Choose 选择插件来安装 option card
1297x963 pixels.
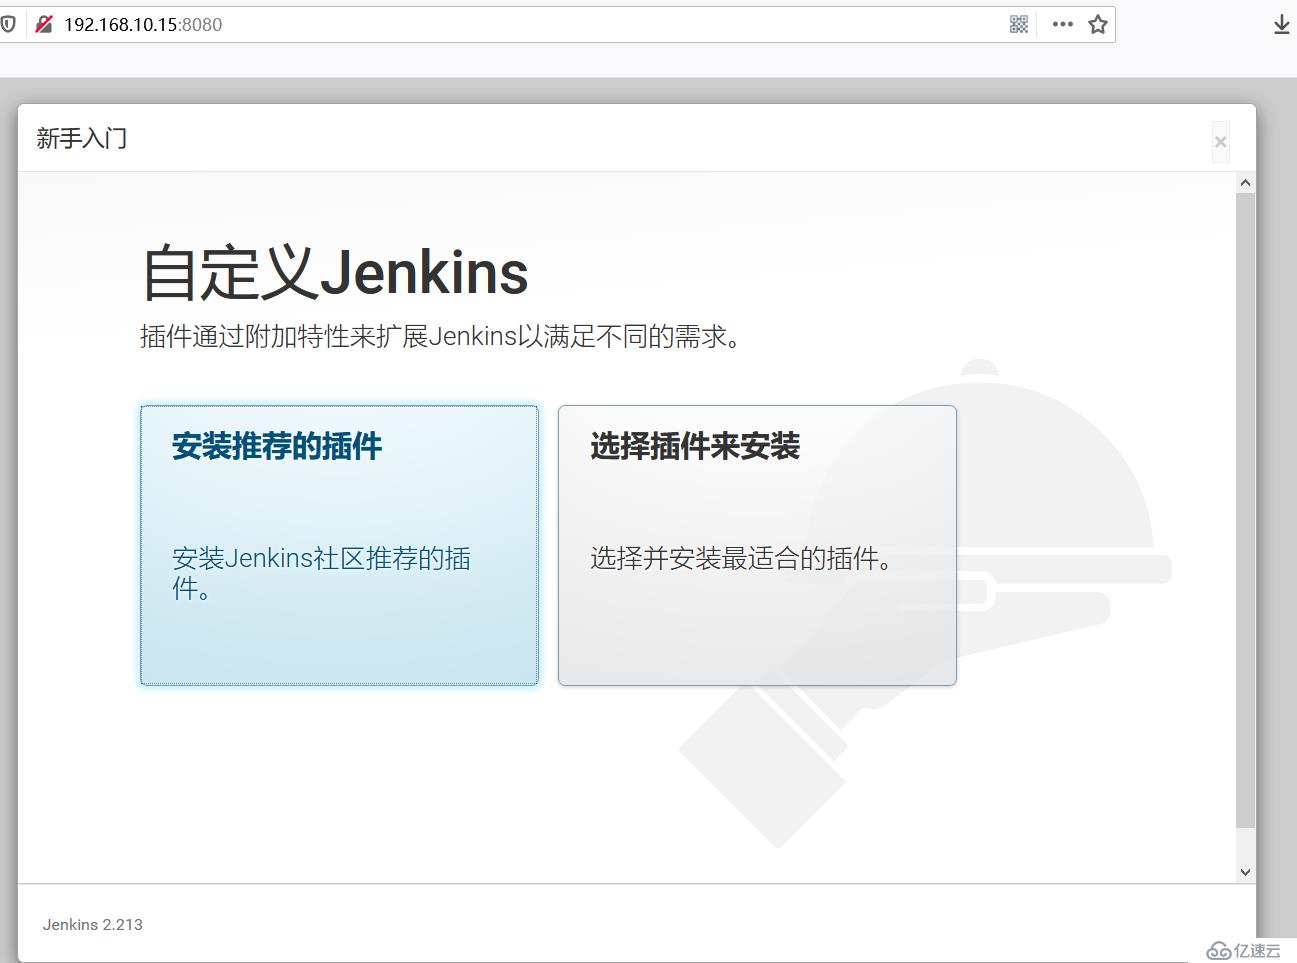pyautogui.click(x=757, y=545)
